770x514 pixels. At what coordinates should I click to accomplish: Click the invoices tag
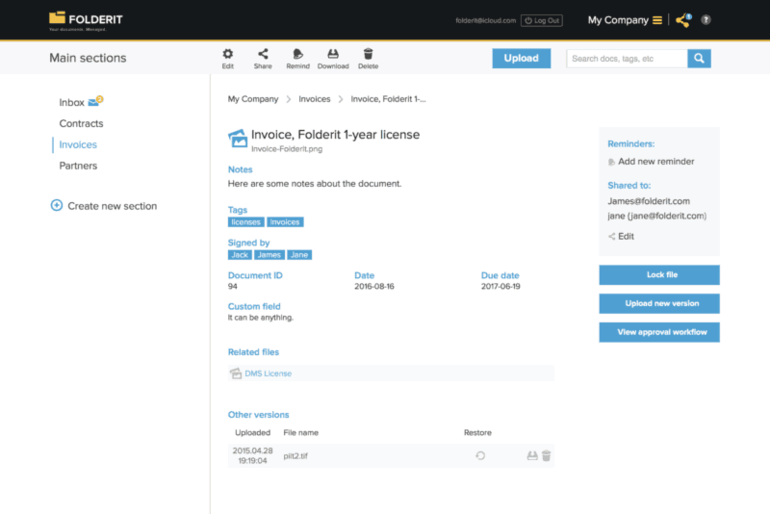[x=285, y=222]
